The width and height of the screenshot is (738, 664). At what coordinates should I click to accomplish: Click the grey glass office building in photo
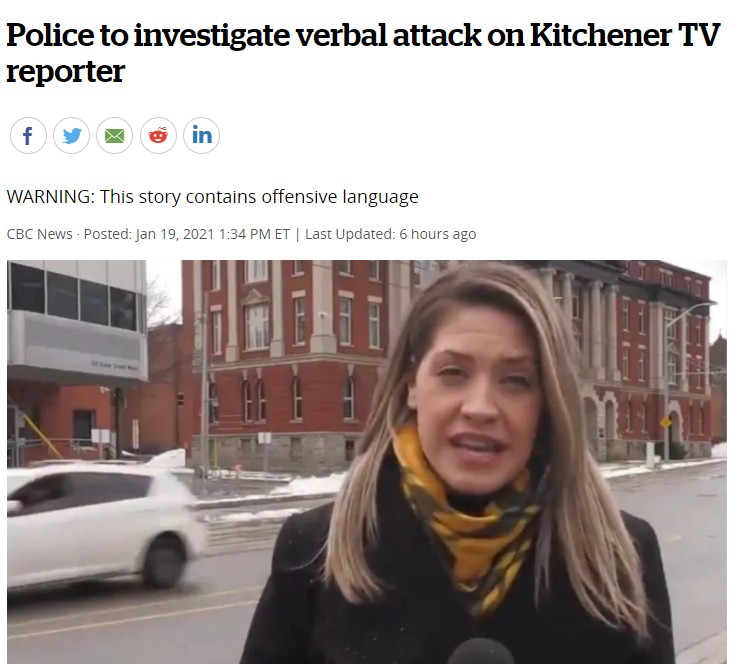tap(78, 320)
